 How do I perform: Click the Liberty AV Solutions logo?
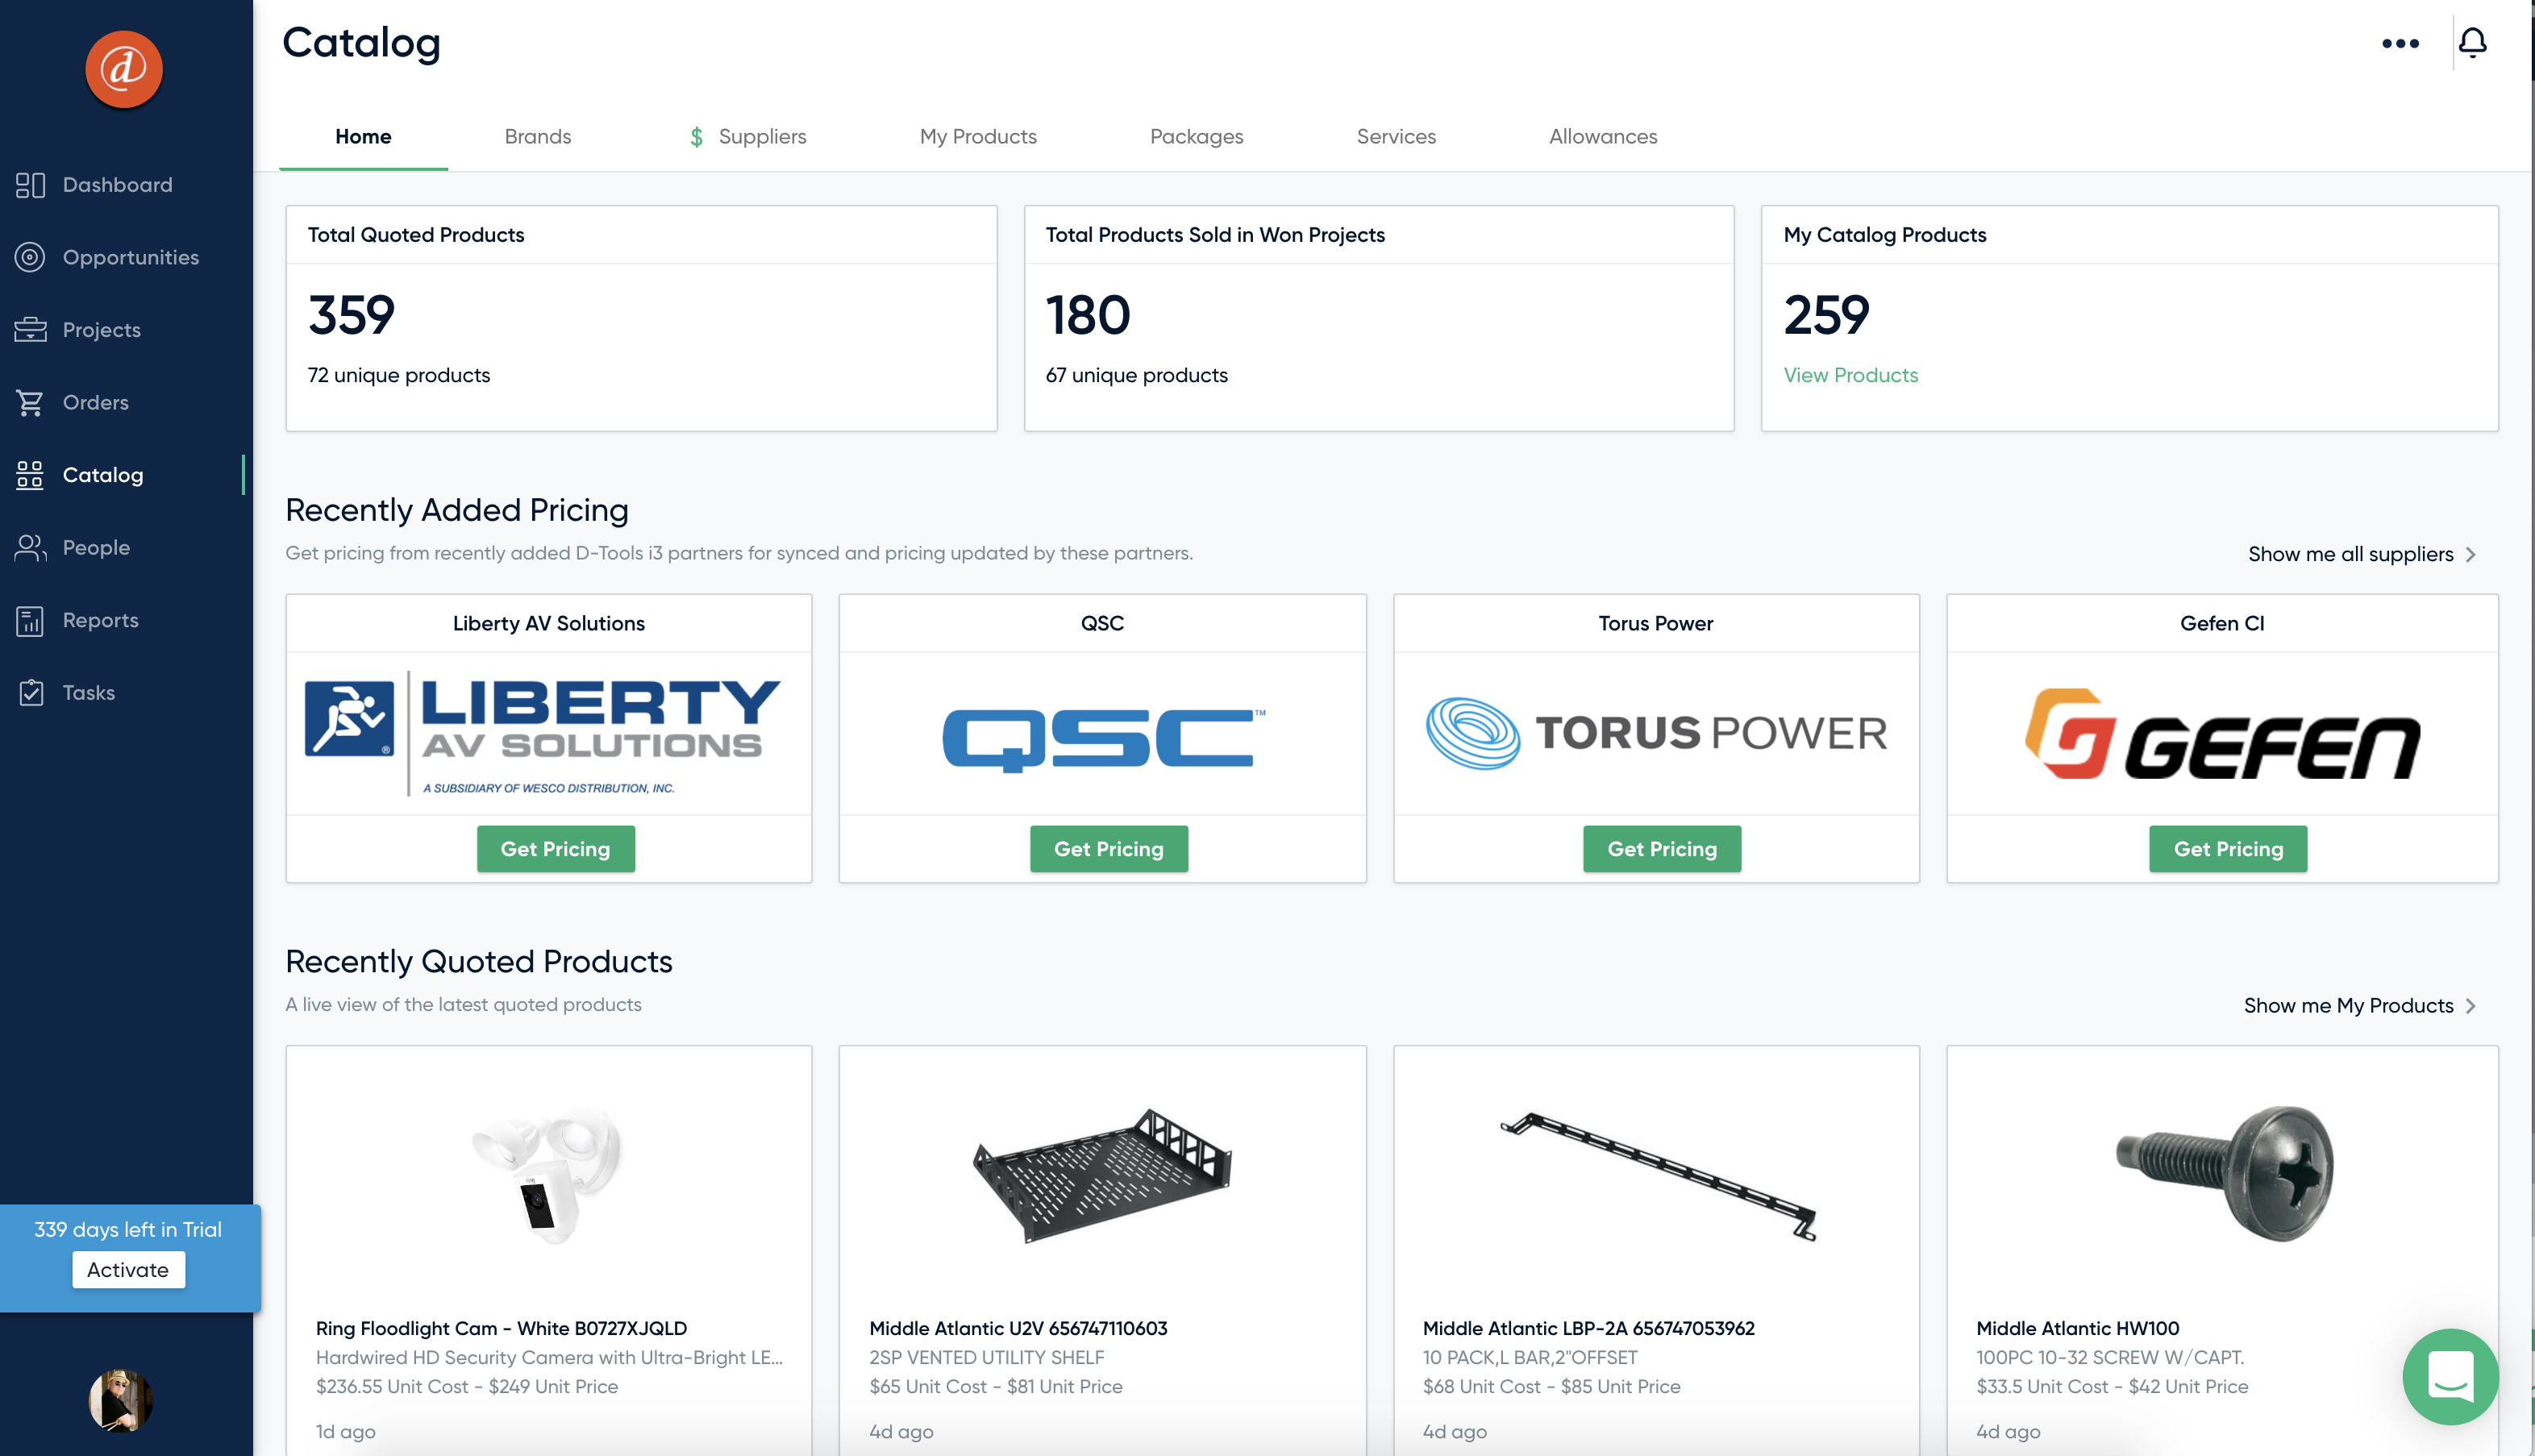point(542,733)
